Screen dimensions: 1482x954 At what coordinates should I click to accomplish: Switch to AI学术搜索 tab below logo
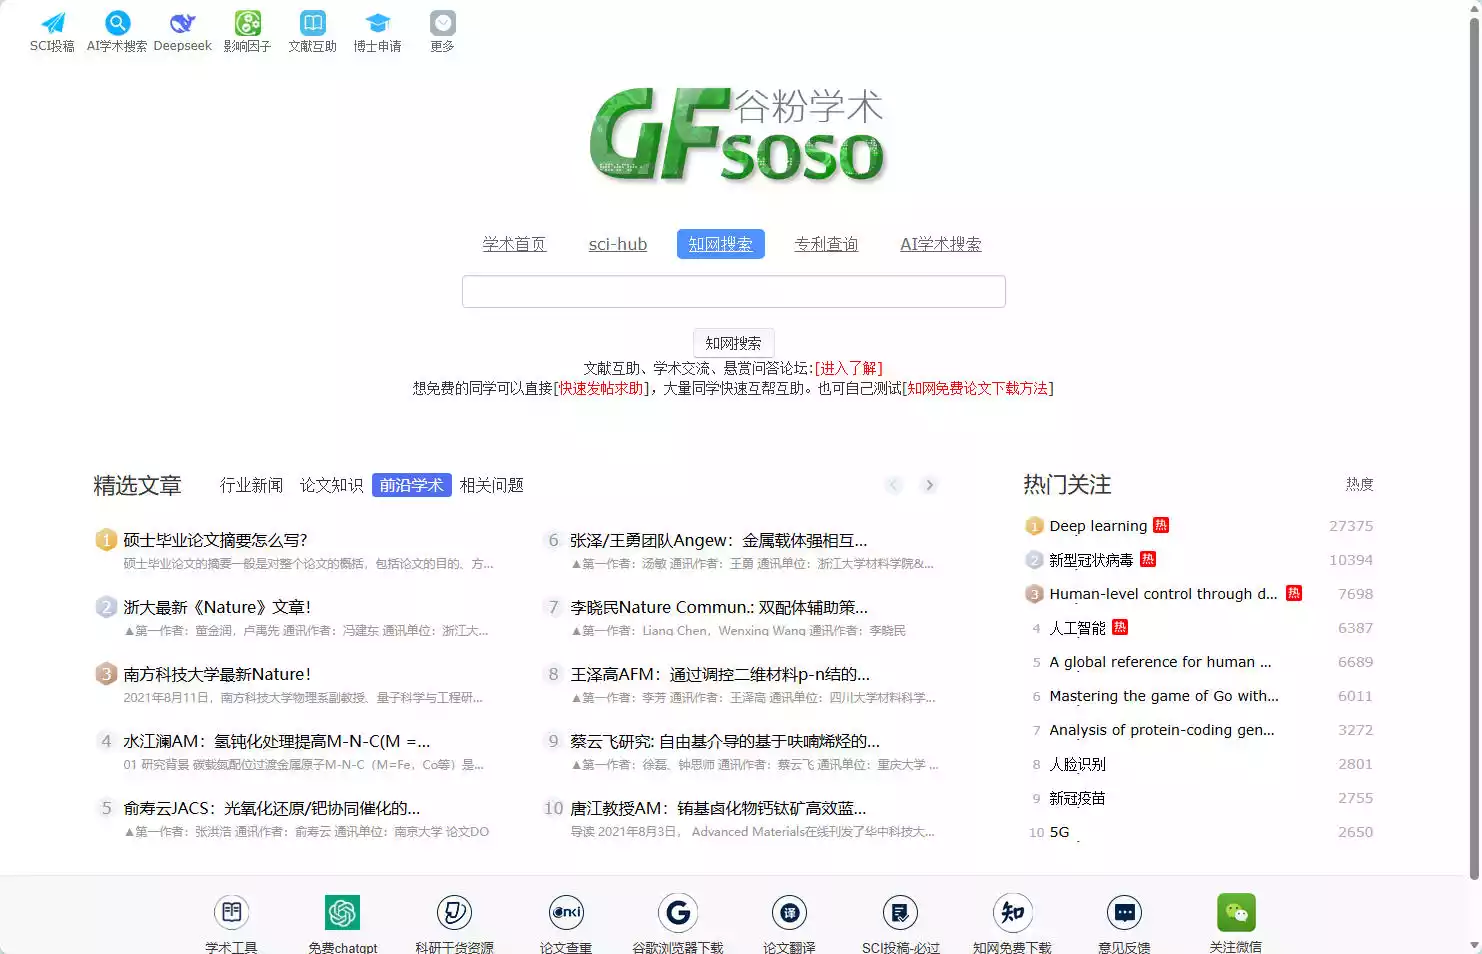click(941, 244)
